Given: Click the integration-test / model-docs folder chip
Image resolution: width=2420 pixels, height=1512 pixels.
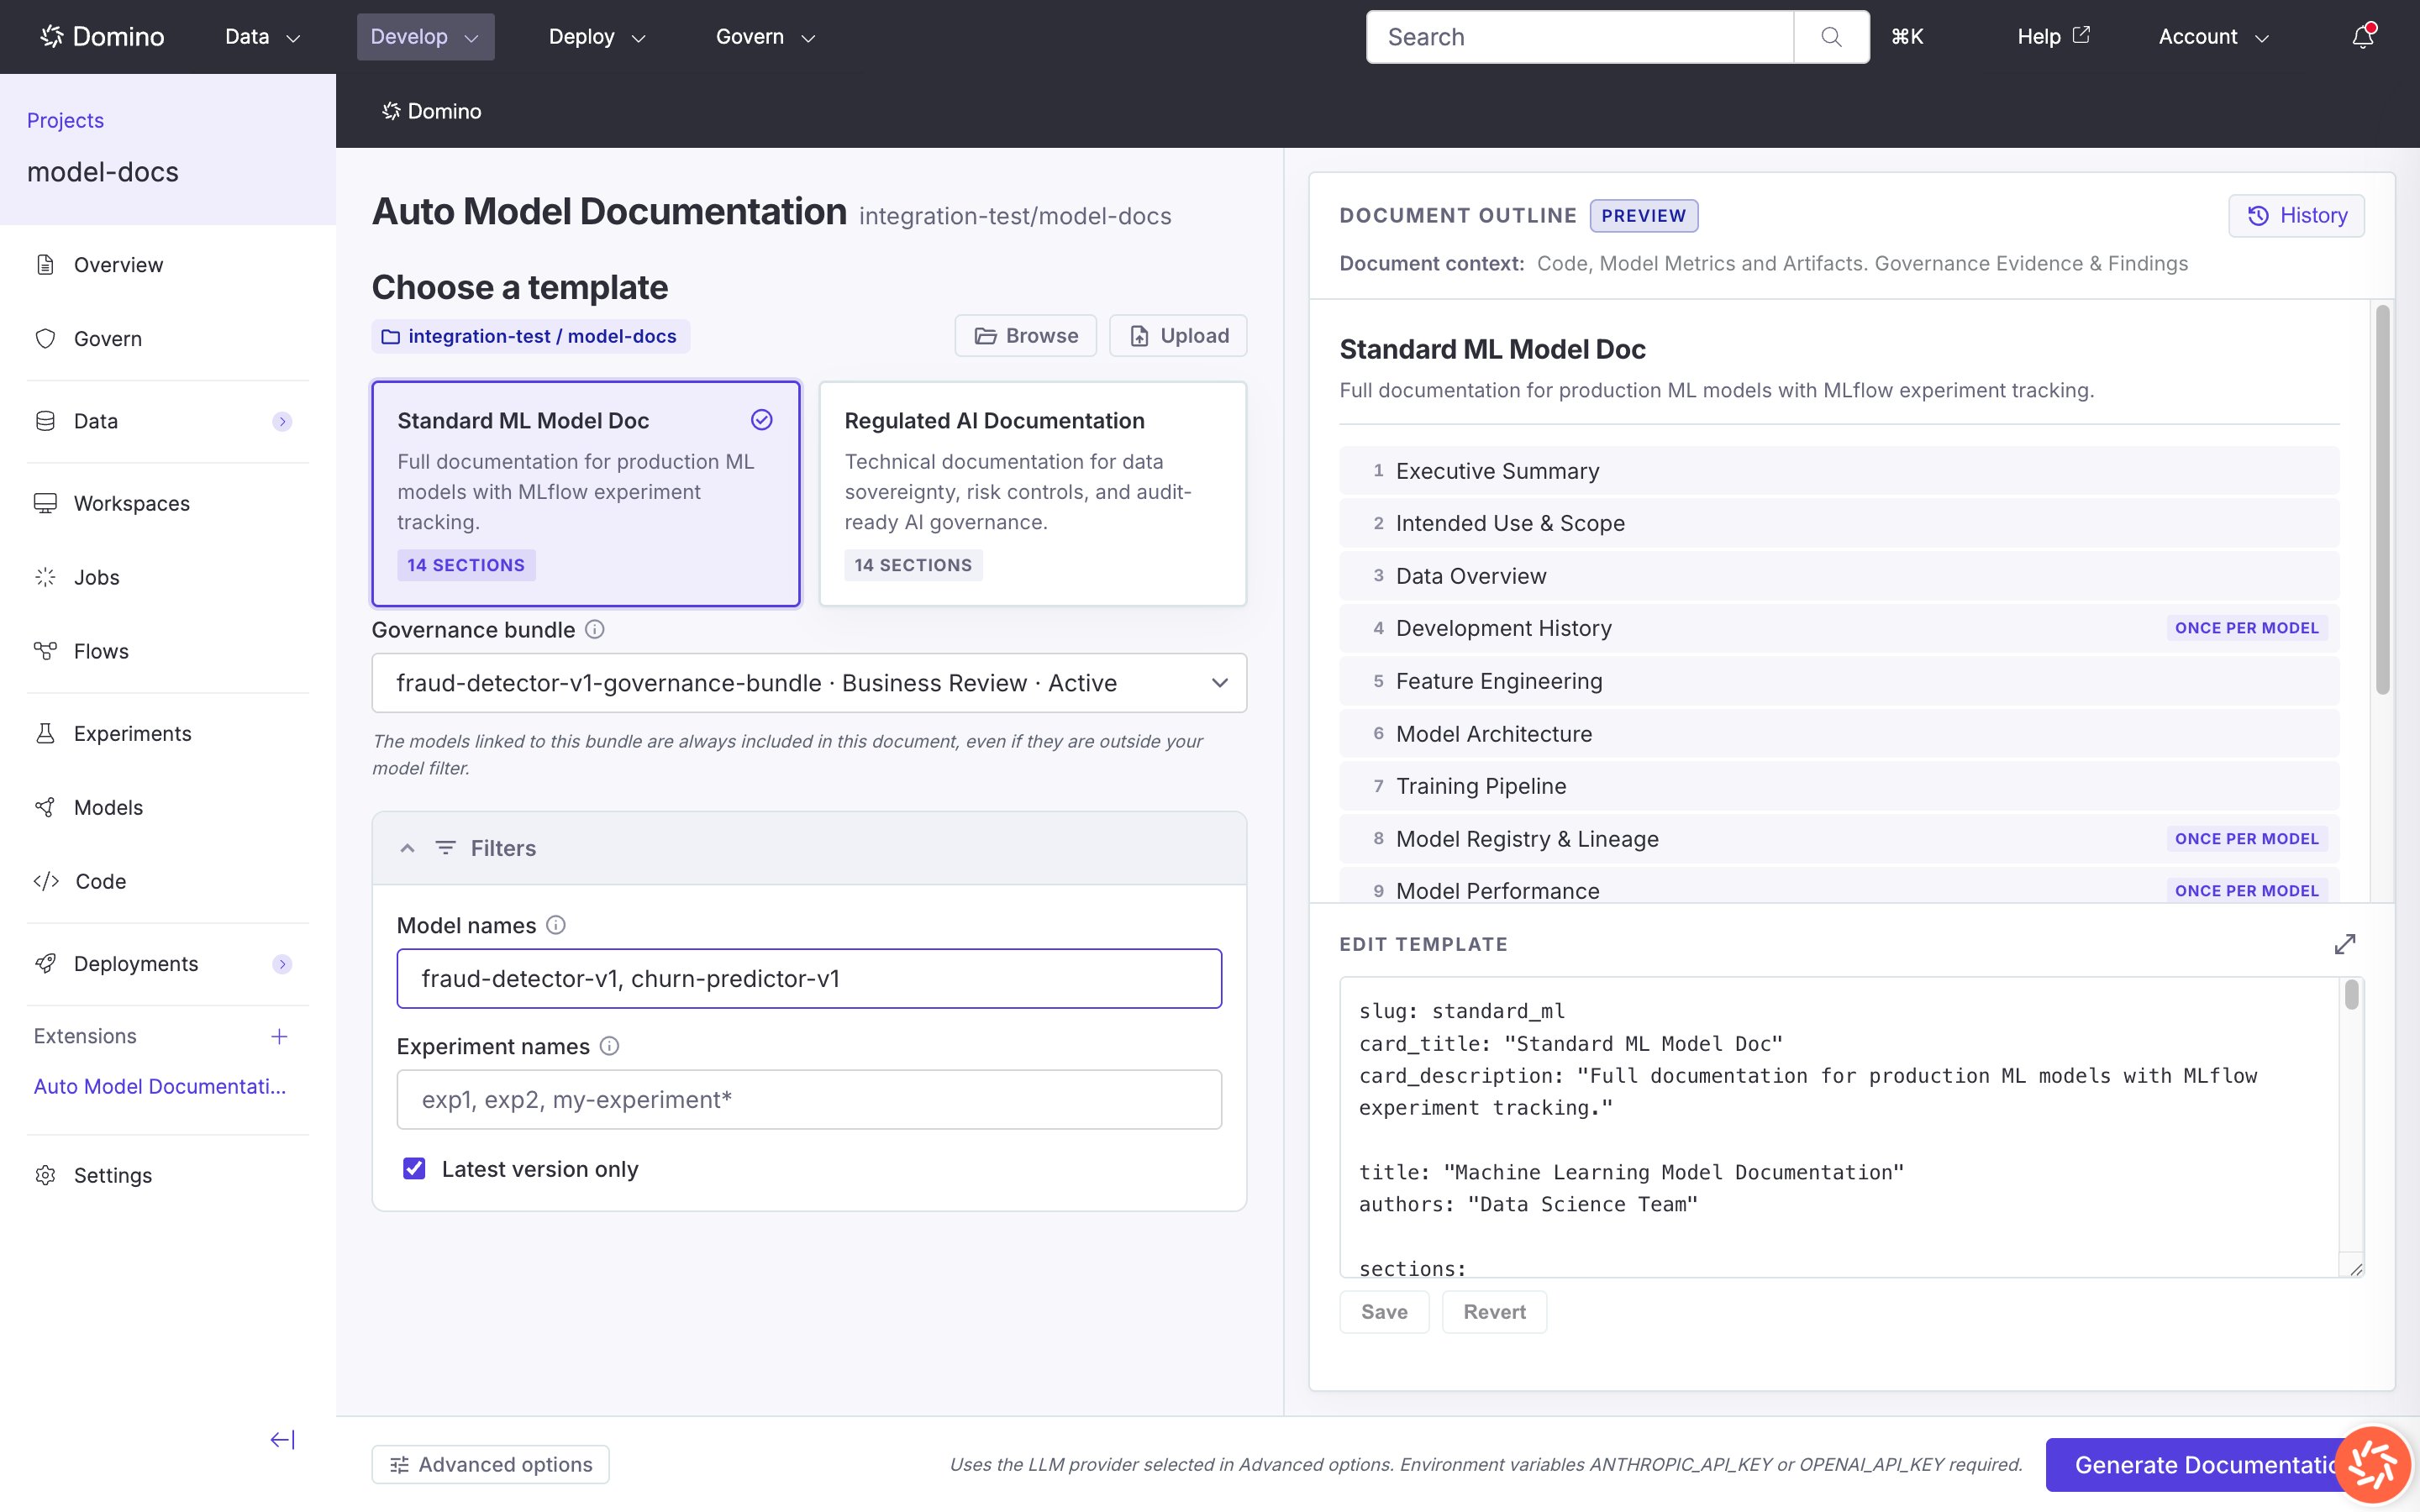Looking at the screenshot, I should (x=530, y=336).
